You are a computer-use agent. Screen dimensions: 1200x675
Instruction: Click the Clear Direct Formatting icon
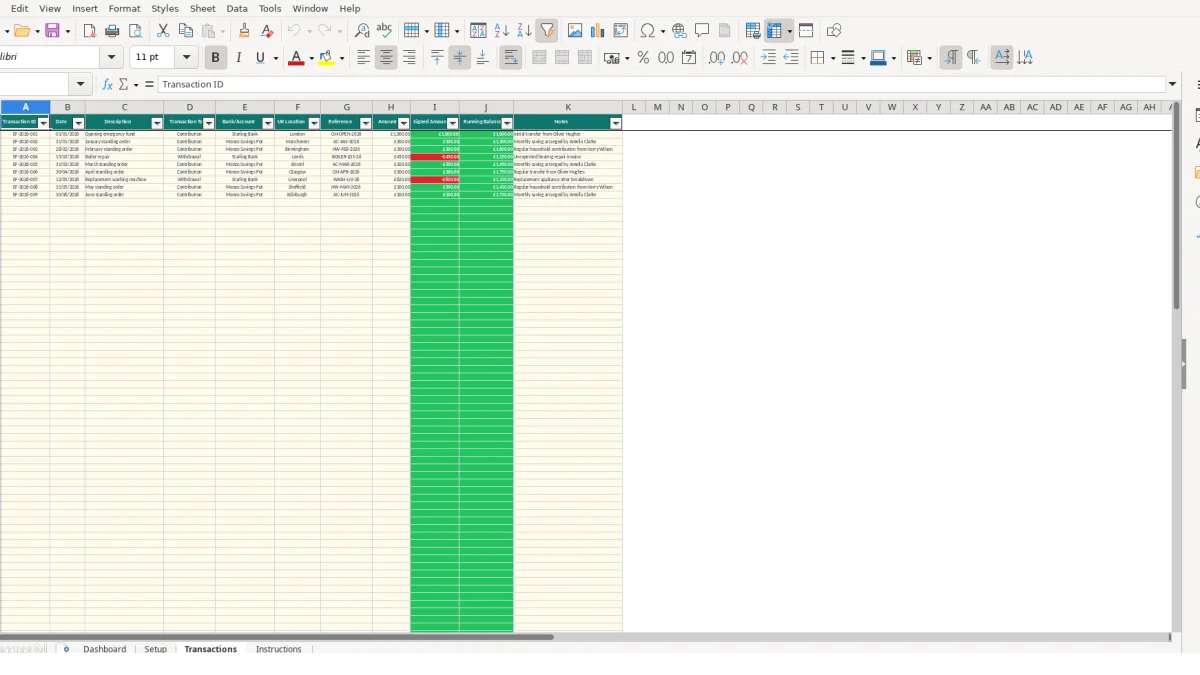point(267,31)
